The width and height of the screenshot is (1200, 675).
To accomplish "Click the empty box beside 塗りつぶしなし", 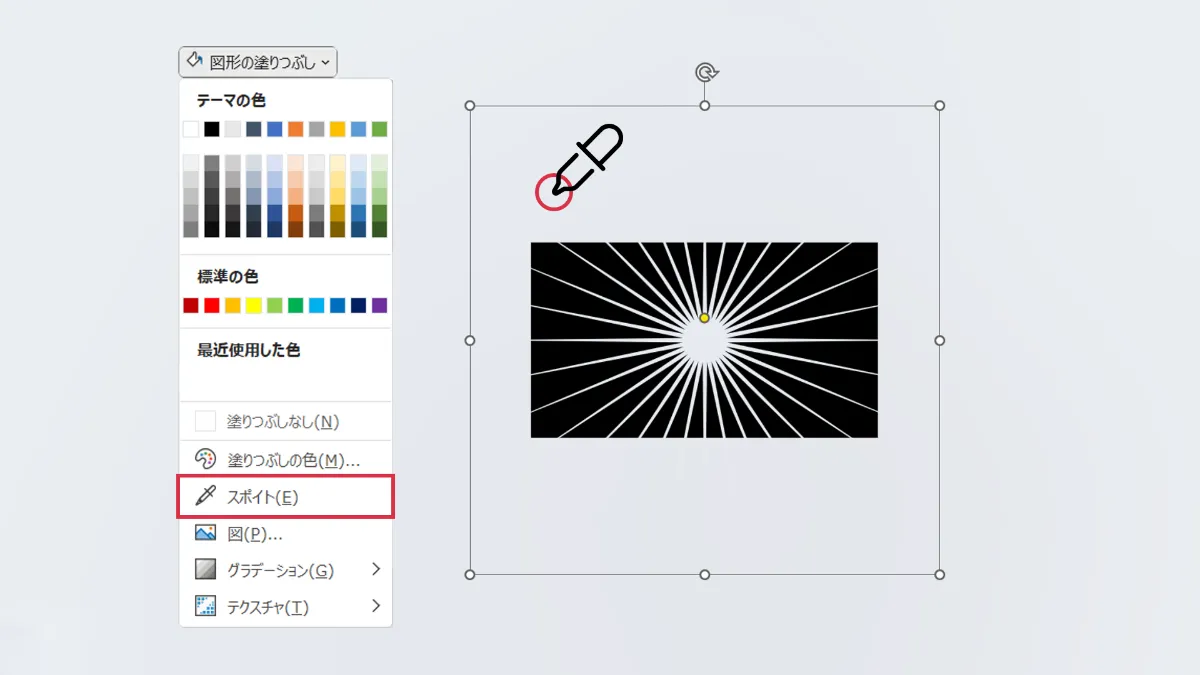I will (x=205, y=422).
